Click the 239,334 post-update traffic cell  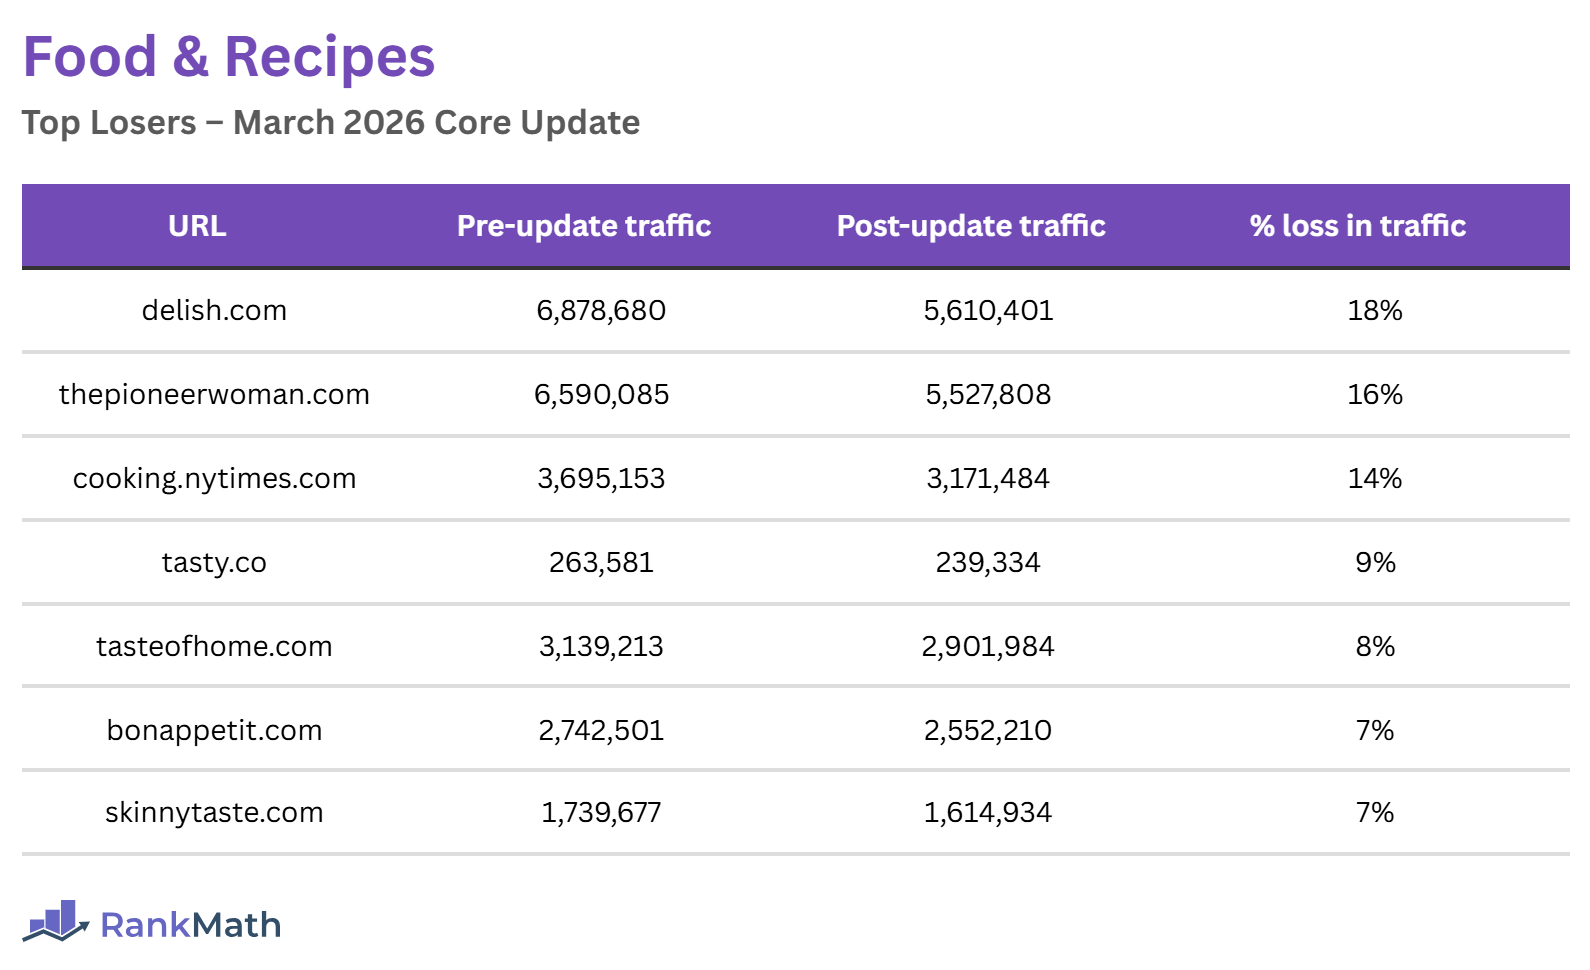point(988,563)
